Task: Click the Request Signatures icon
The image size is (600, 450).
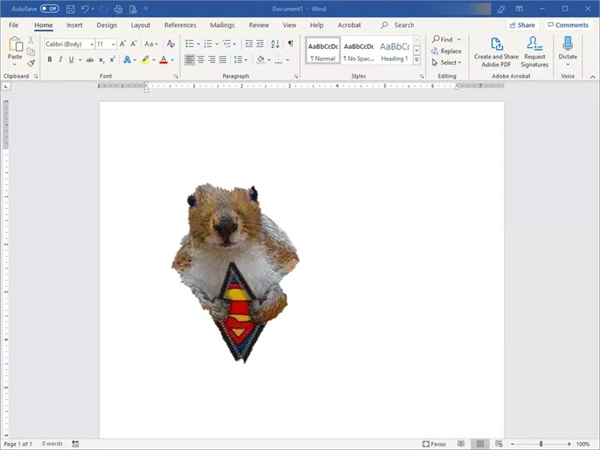Action: point(534,44)
